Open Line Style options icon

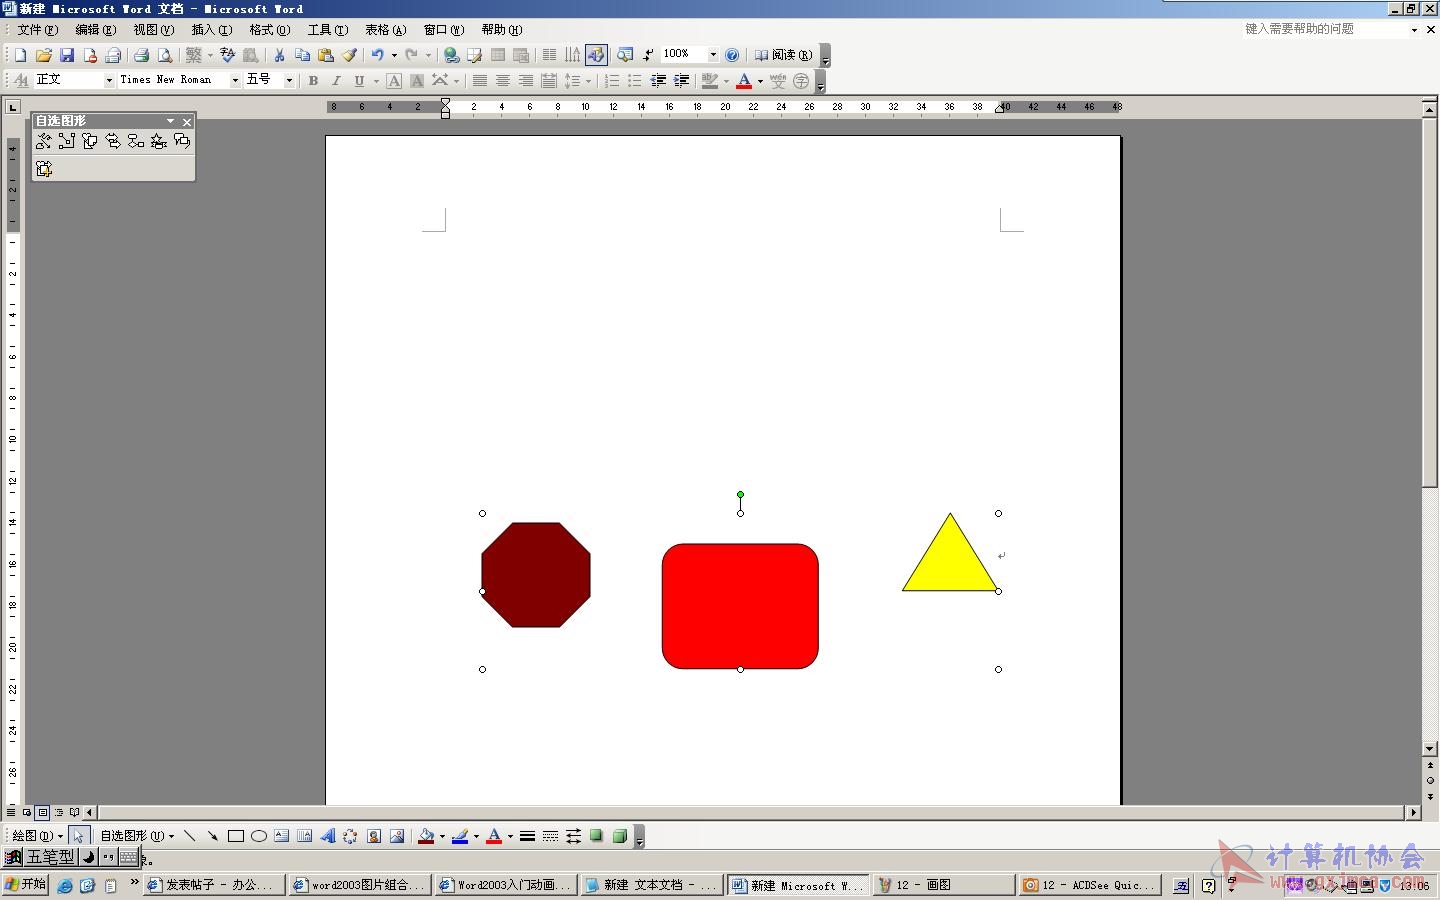pyautogui.click(x=527, y=836)
